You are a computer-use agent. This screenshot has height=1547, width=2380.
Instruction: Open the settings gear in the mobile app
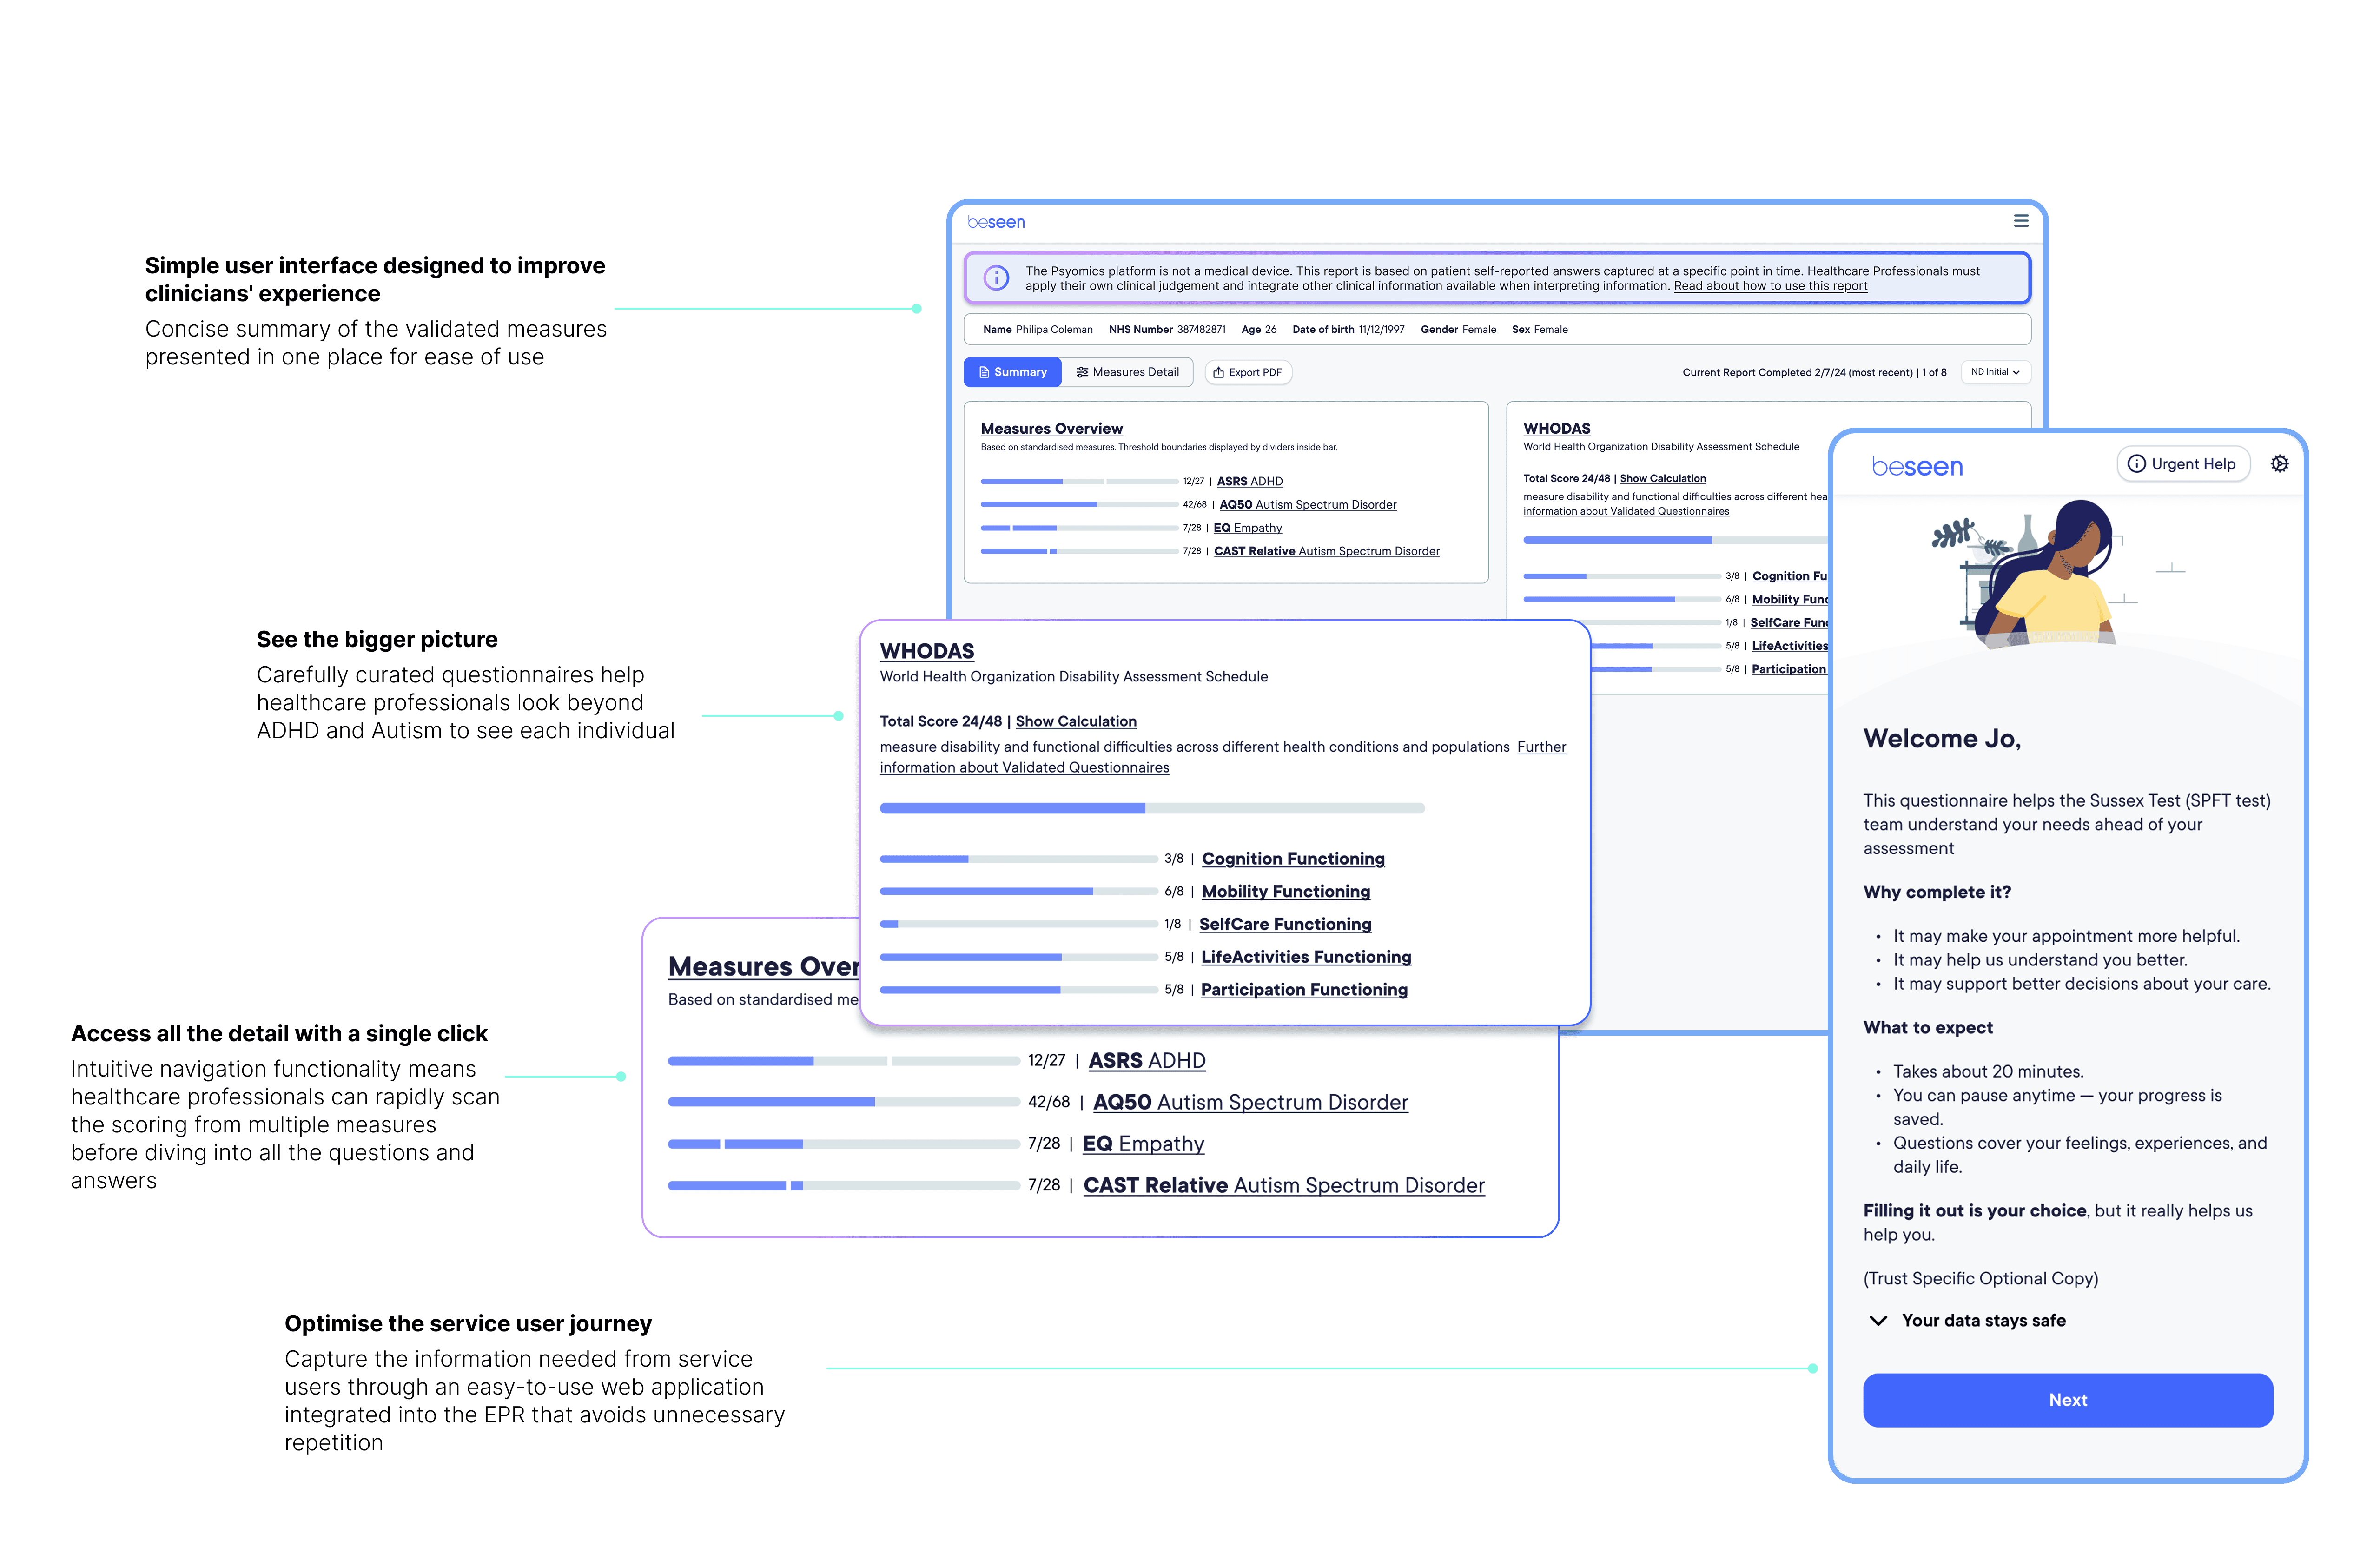click(2279, 464)
